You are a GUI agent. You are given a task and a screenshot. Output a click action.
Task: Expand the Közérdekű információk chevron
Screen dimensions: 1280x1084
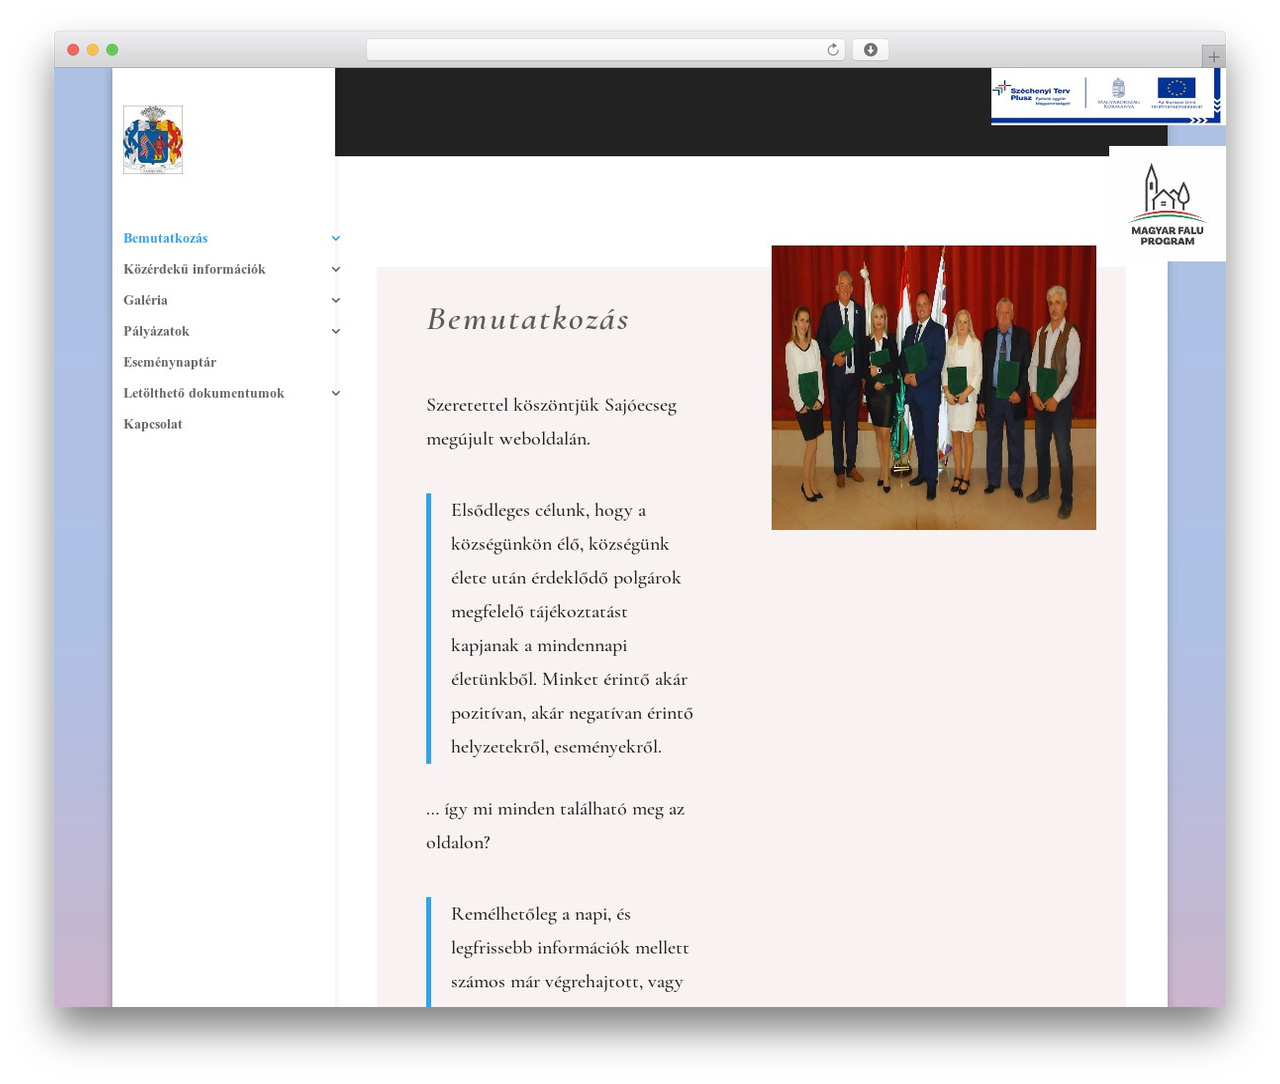(x=336, y=269)
